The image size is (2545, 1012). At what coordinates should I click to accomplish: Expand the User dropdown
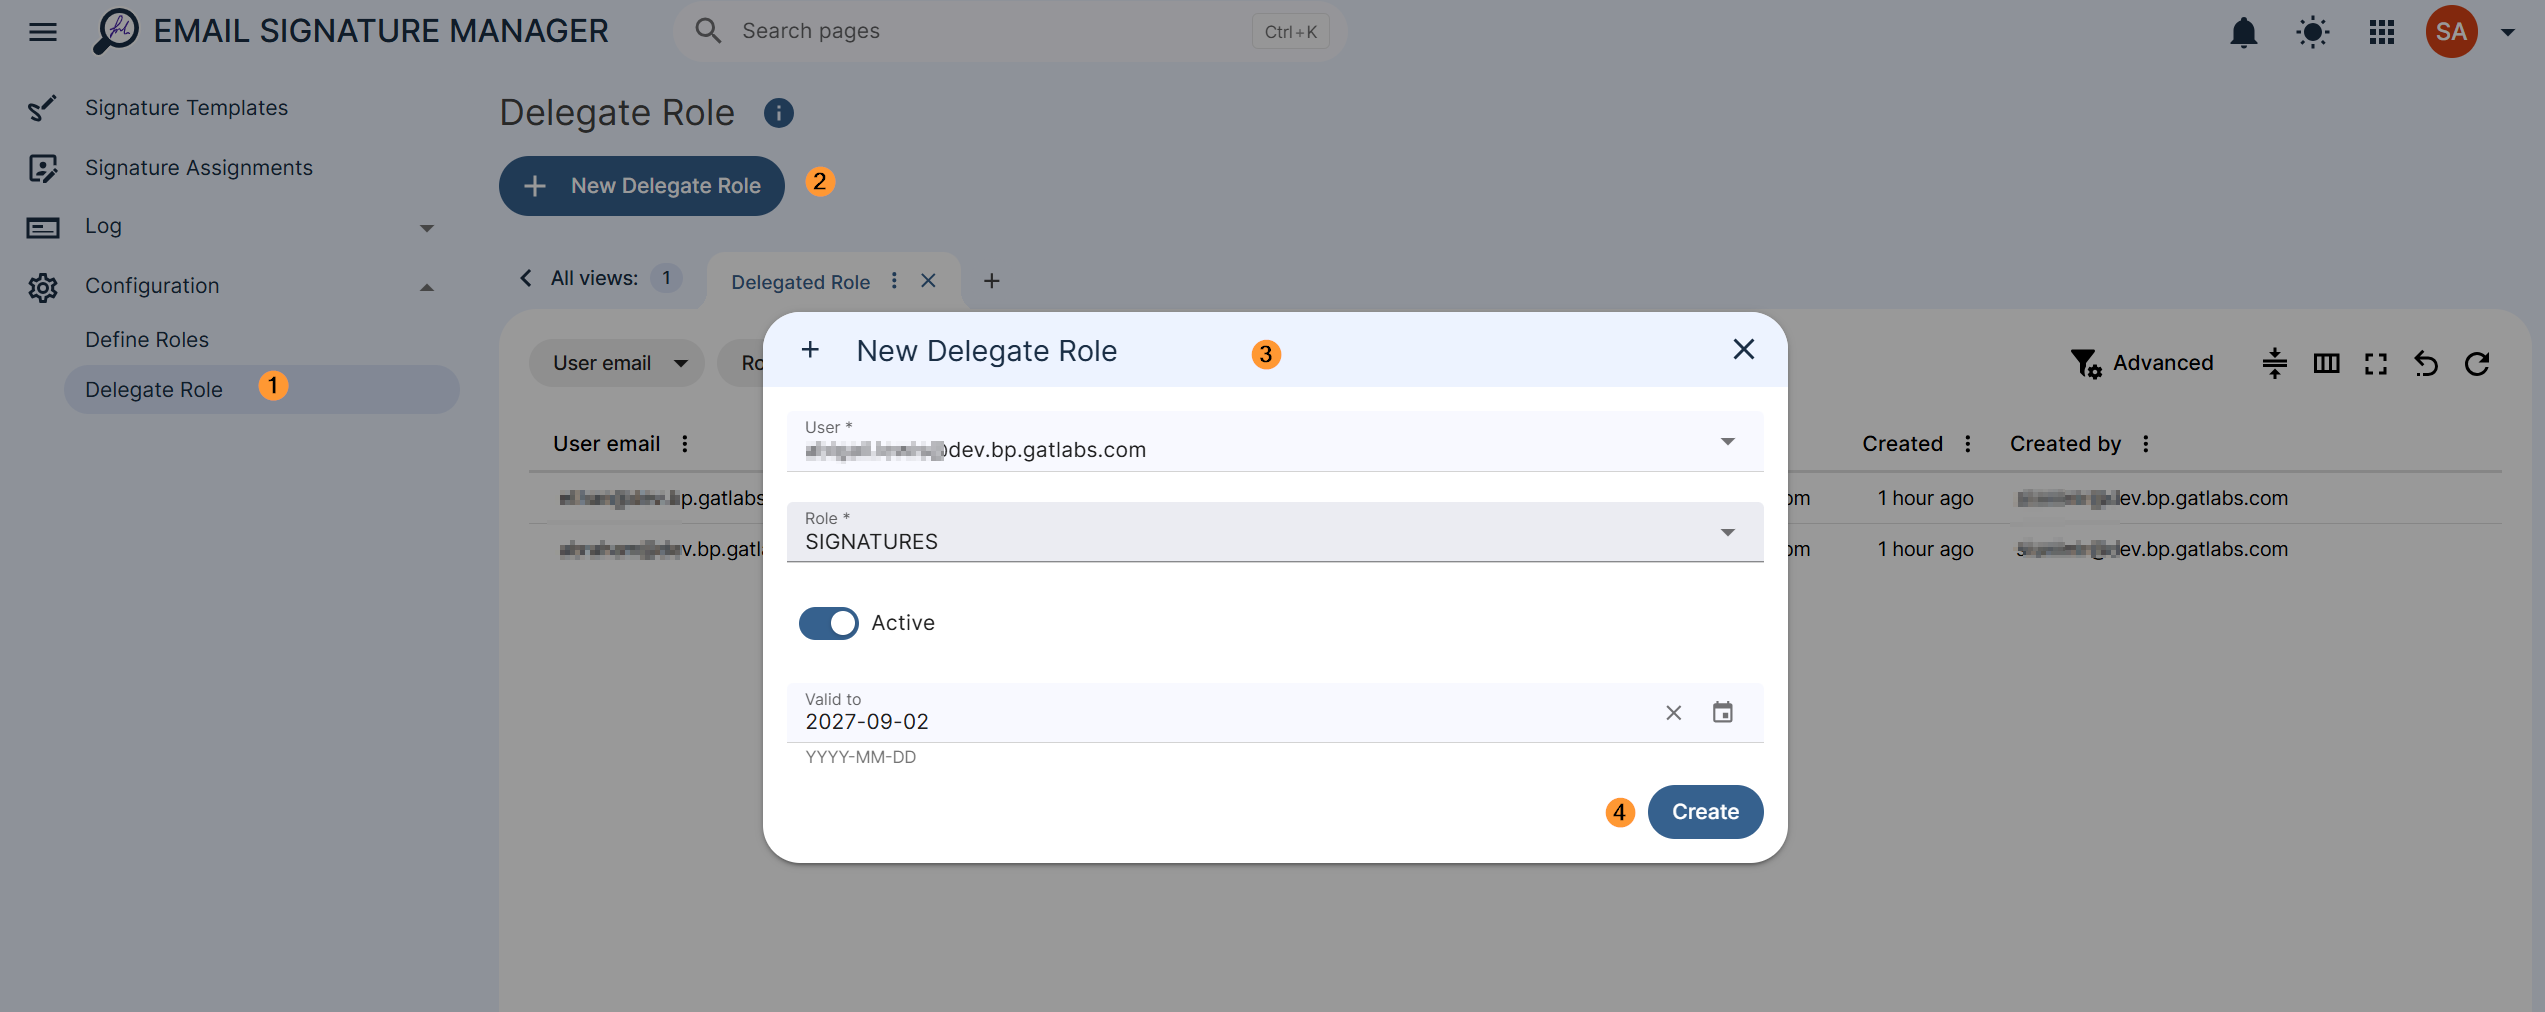(1727, 441)
